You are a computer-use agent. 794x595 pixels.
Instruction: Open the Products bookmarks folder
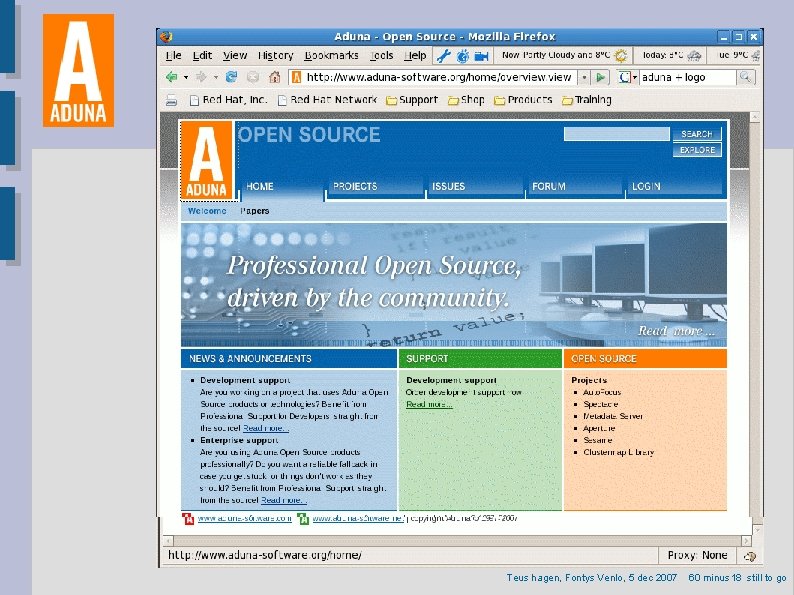click(x=523, y=100)
